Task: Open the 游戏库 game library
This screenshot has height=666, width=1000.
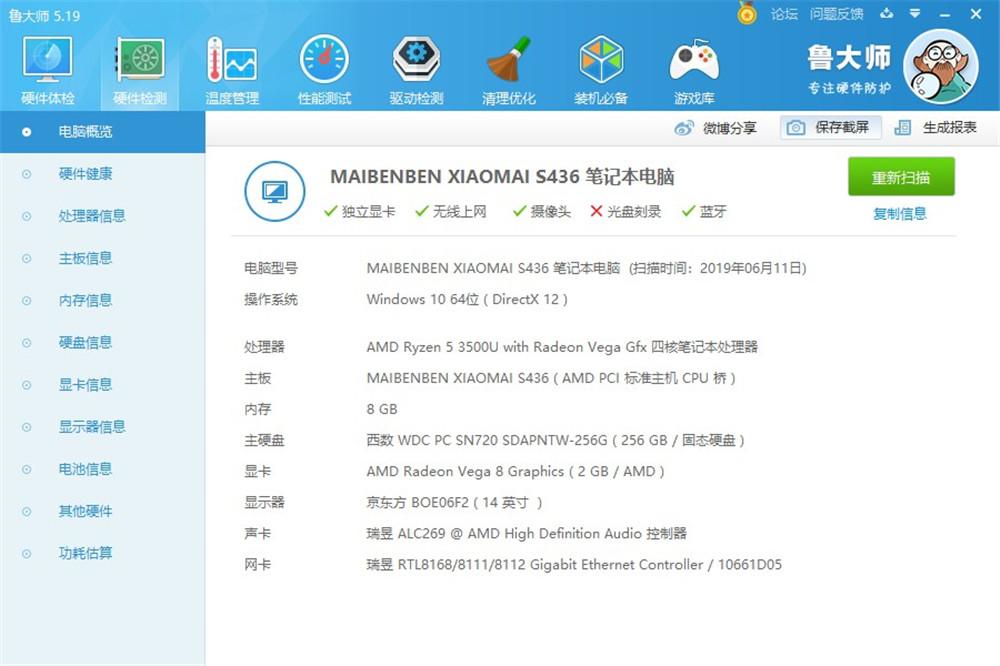Action: [693, 66]
